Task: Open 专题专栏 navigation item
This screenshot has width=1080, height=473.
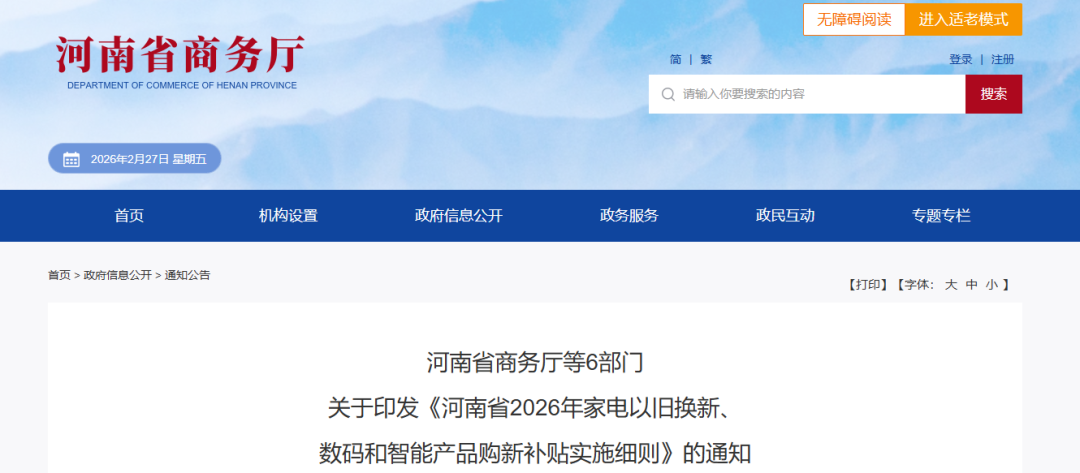Action: [941, 216]
